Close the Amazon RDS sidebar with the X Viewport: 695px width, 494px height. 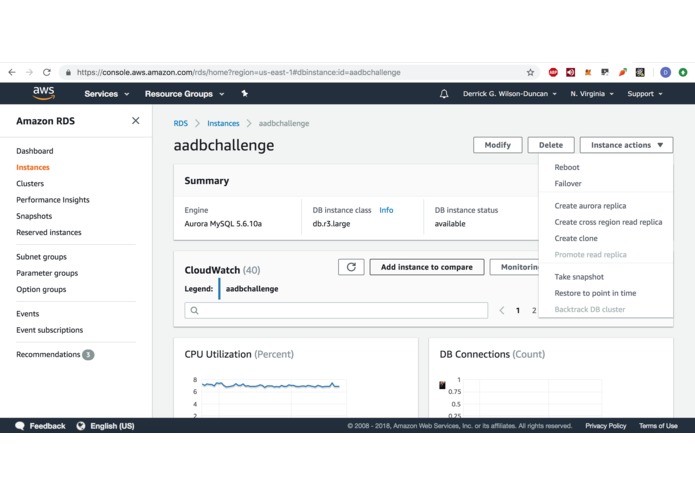(136, 121)
